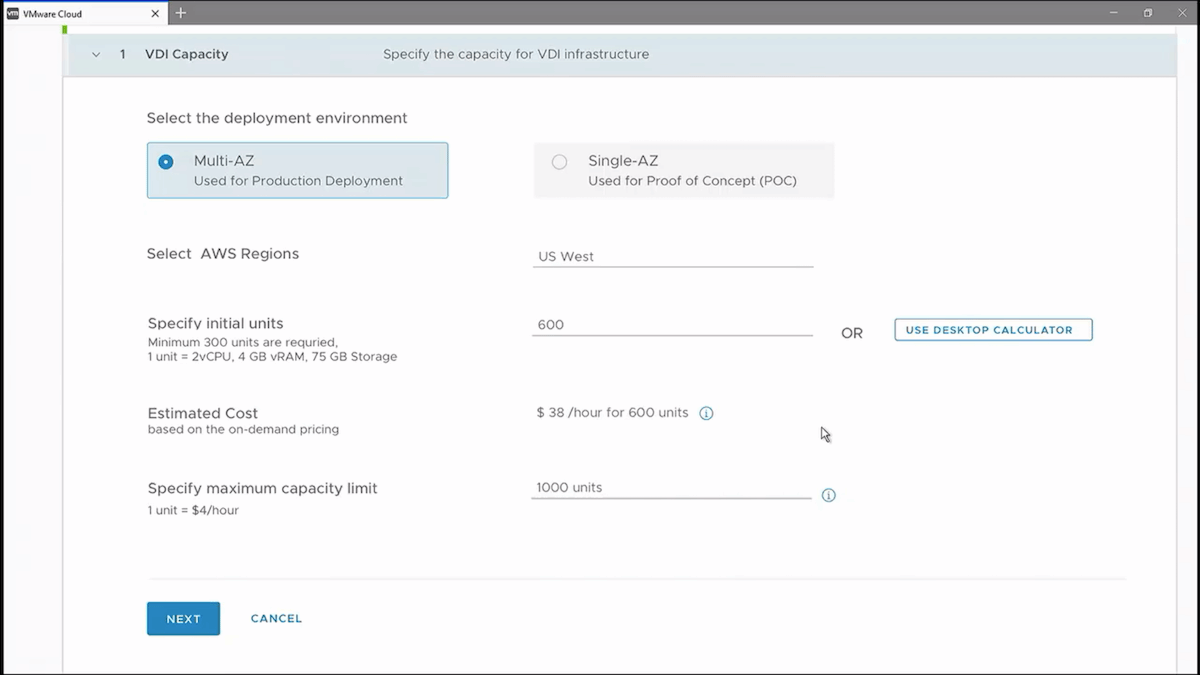Restore down the browser window
The image size is (1200, 675).
pos(1147,13)
